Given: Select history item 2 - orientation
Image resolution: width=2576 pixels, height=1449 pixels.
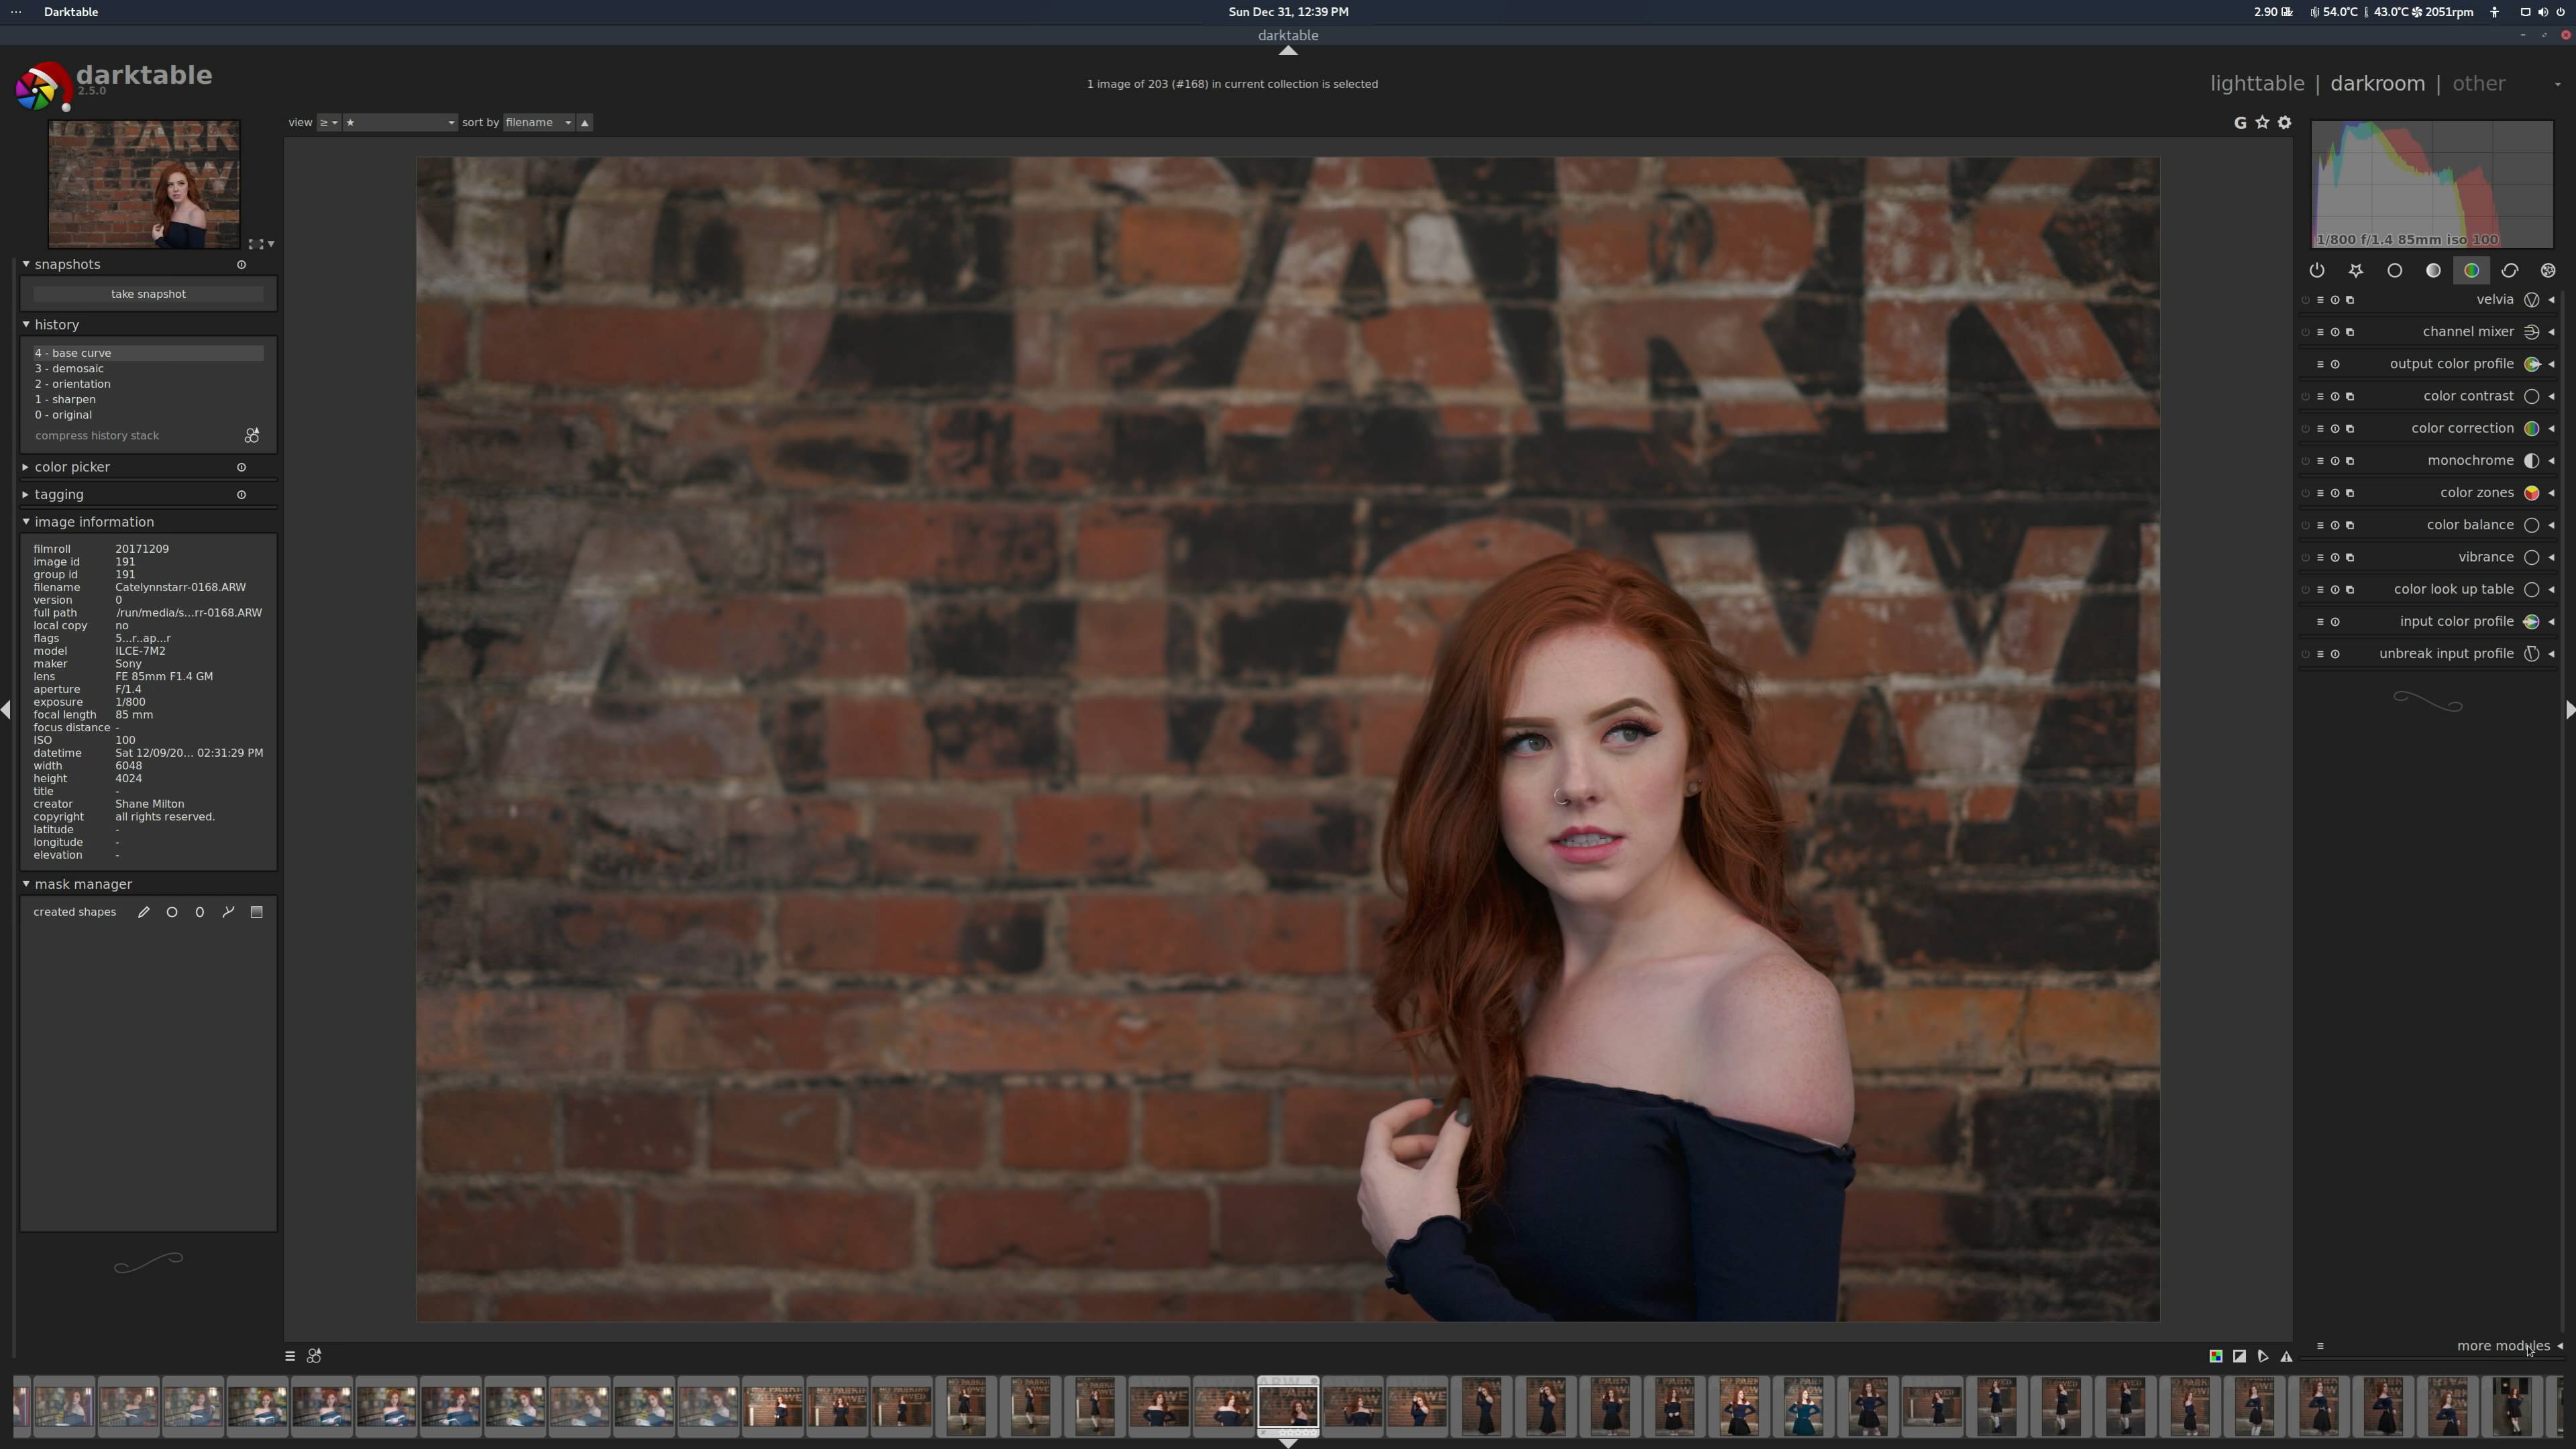Looking at the screenshot, I should (73, 384).
